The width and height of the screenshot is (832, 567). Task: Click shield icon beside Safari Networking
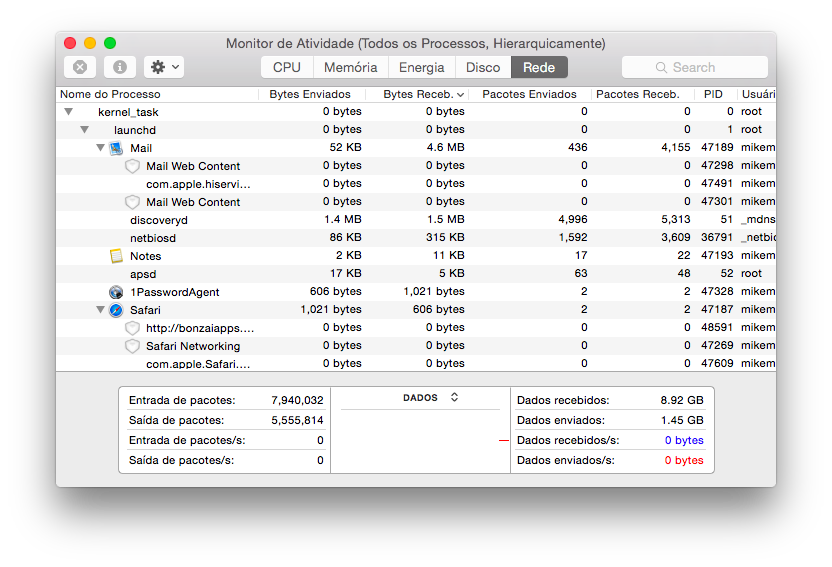pos(132,346)
